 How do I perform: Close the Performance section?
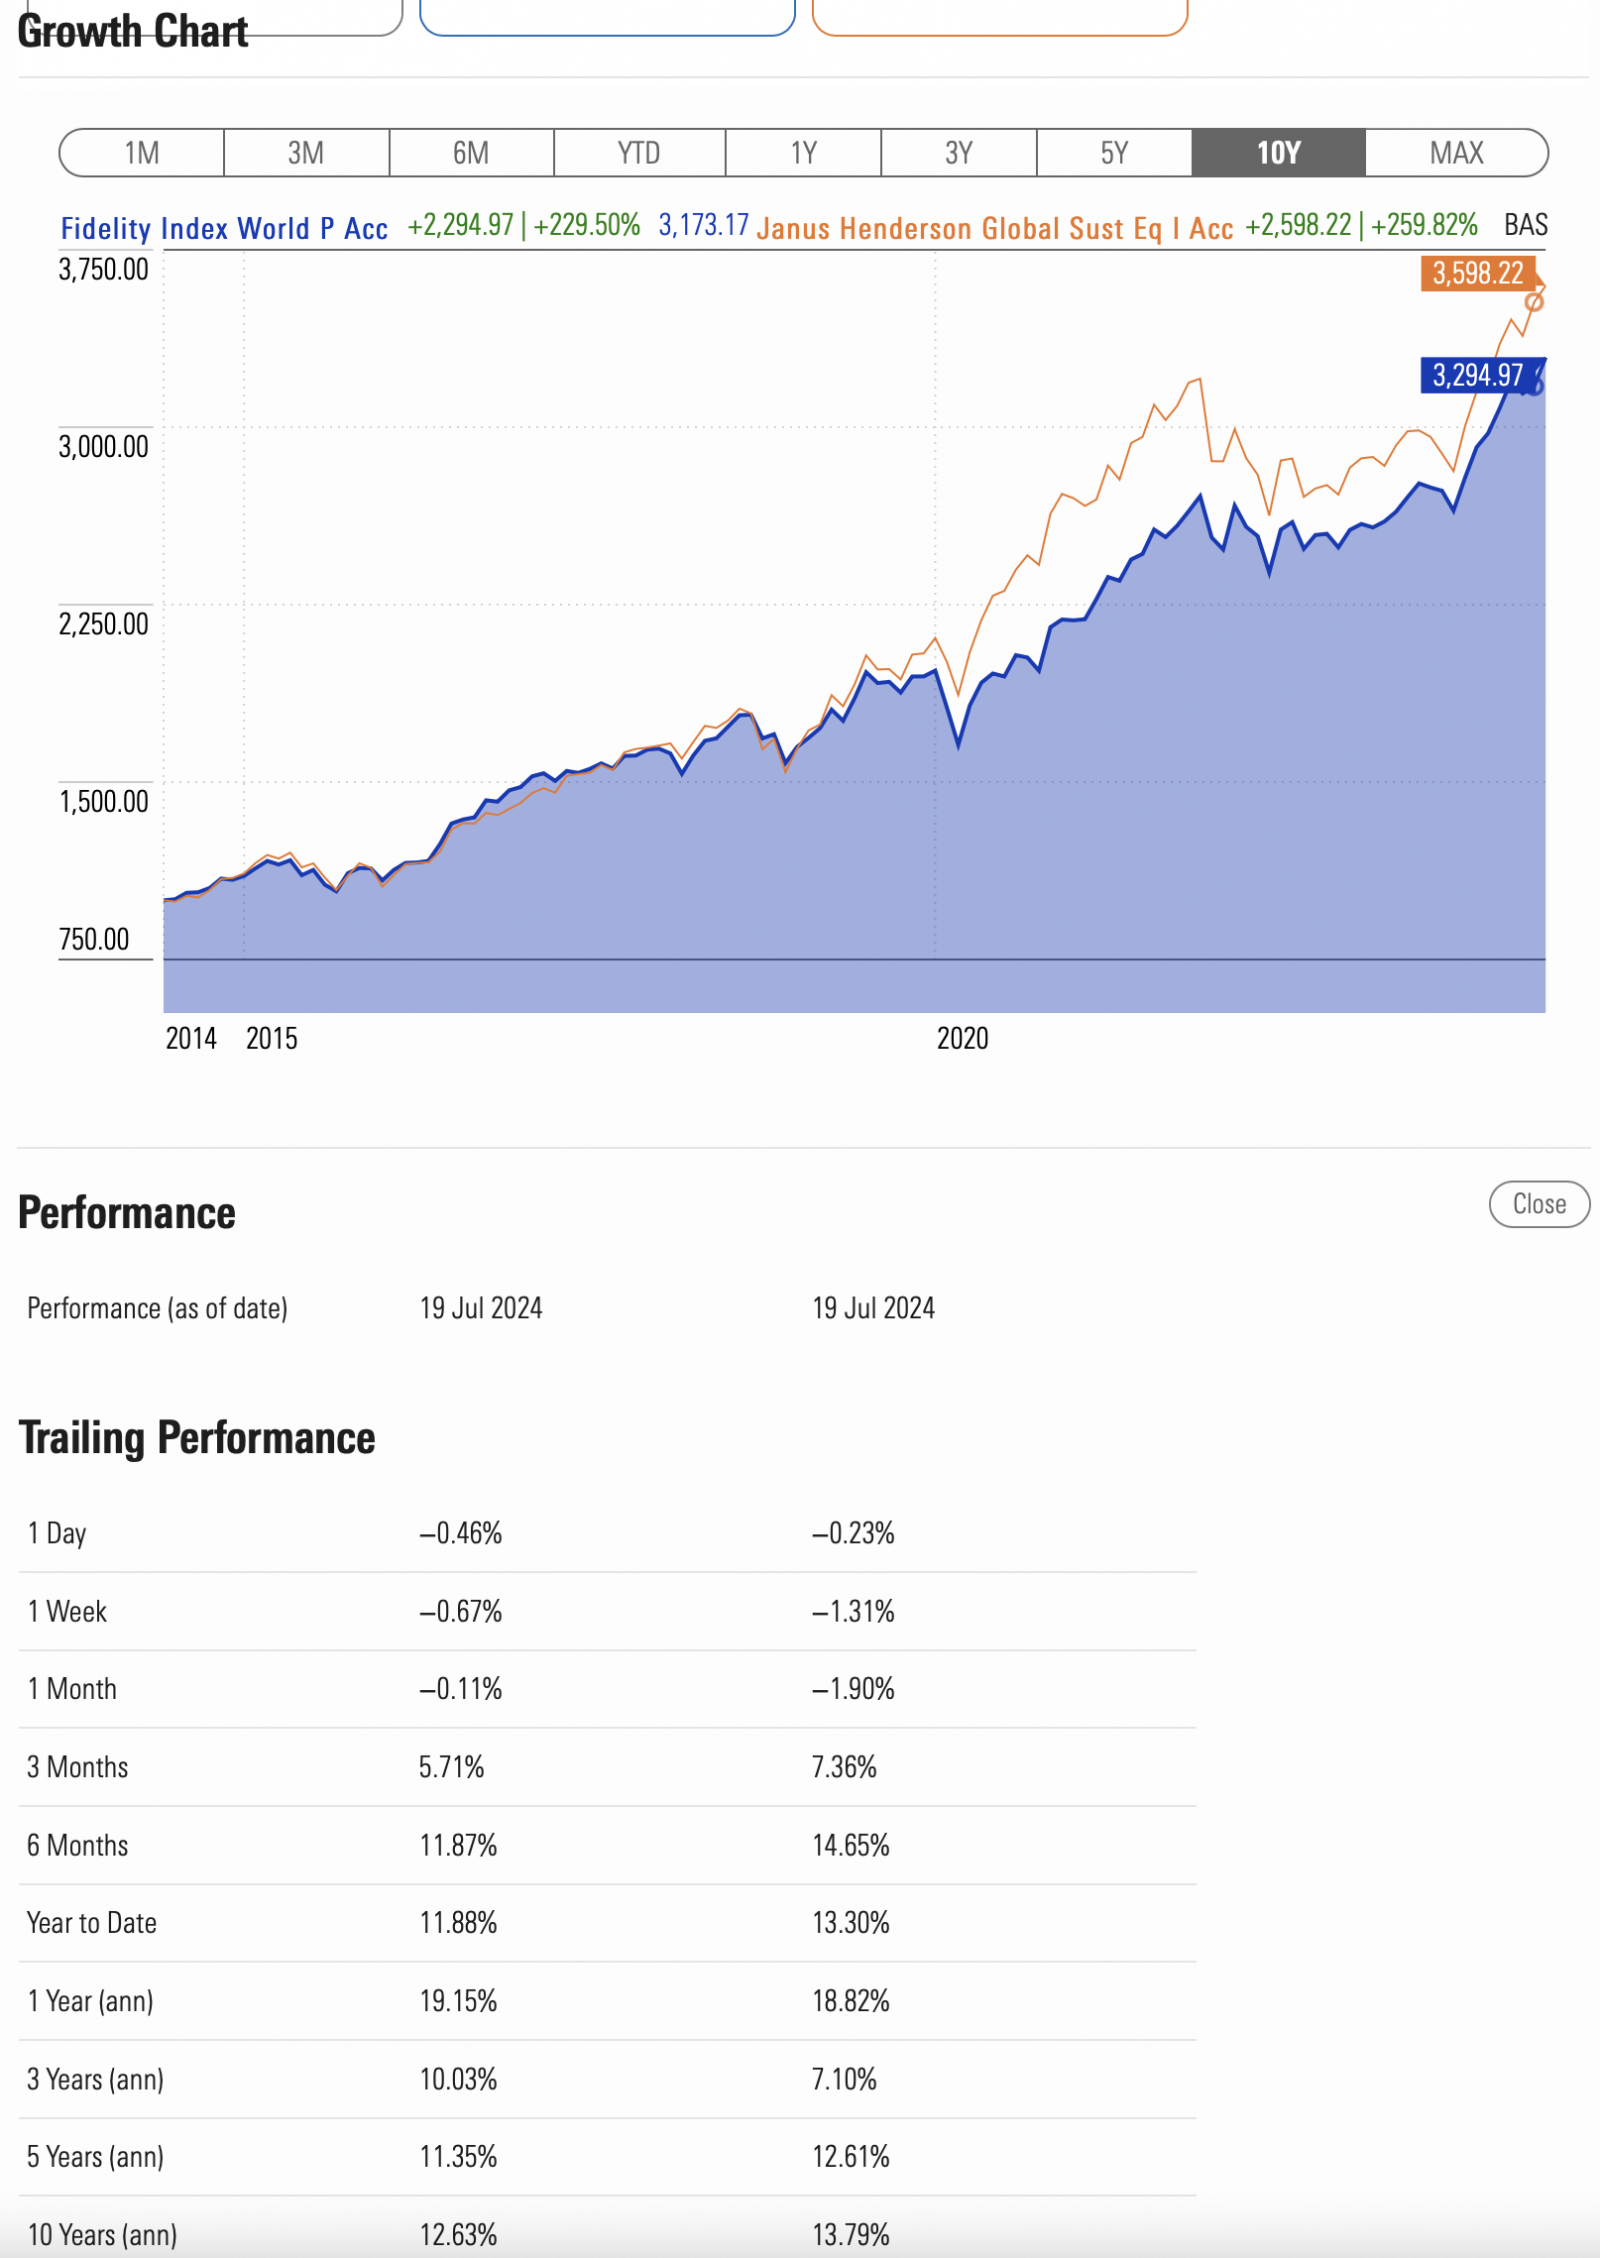1538,1204
